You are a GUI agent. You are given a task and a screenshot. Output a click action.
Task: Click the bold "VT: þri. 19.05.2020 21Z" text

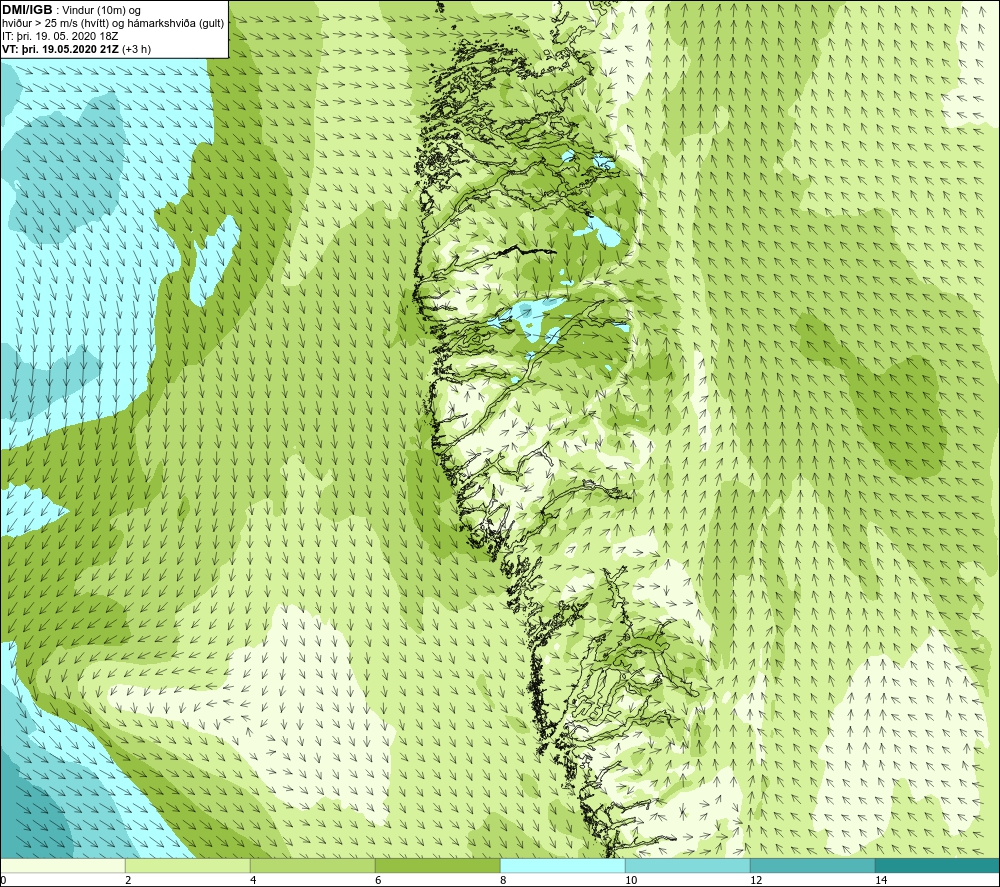point(60,49)
